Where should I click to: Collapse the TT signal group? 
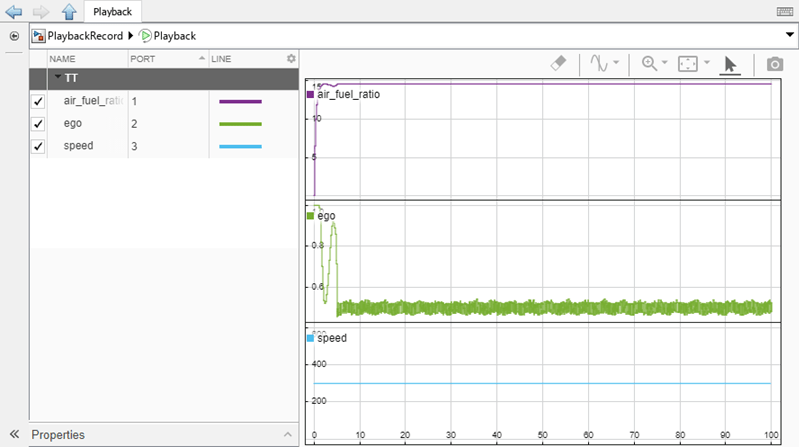pyautogui.click(x=58, y=78)
